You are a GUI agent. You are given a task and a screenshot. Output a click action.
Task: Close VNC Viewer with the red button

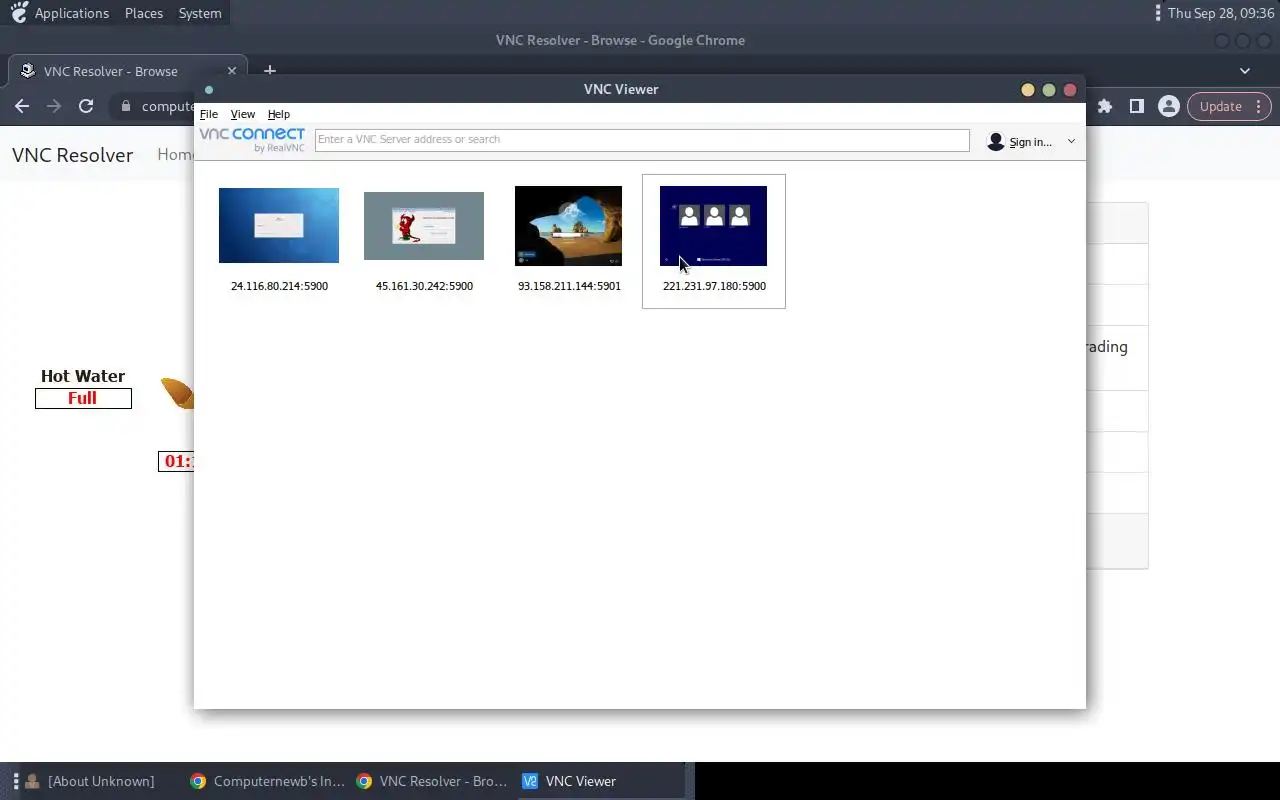tap(1069, 90)
